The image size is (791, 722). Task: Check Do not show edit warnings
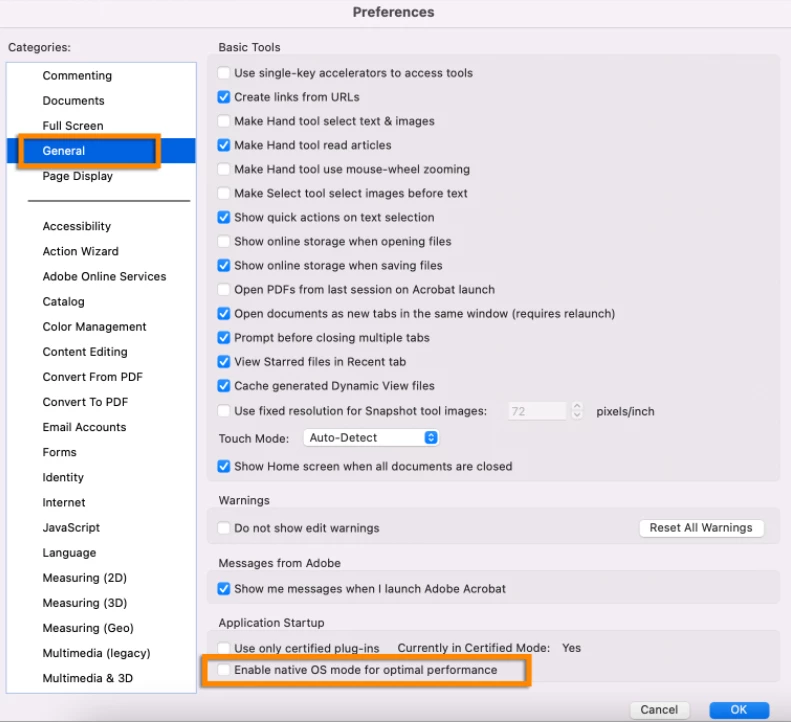pyautogui.click(x=223, y=528)
